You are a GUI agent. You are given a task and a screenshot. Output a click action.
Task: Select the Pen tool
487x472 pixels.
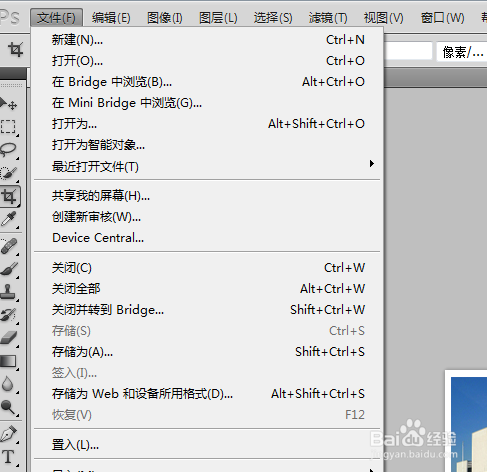tap(9, 434)
